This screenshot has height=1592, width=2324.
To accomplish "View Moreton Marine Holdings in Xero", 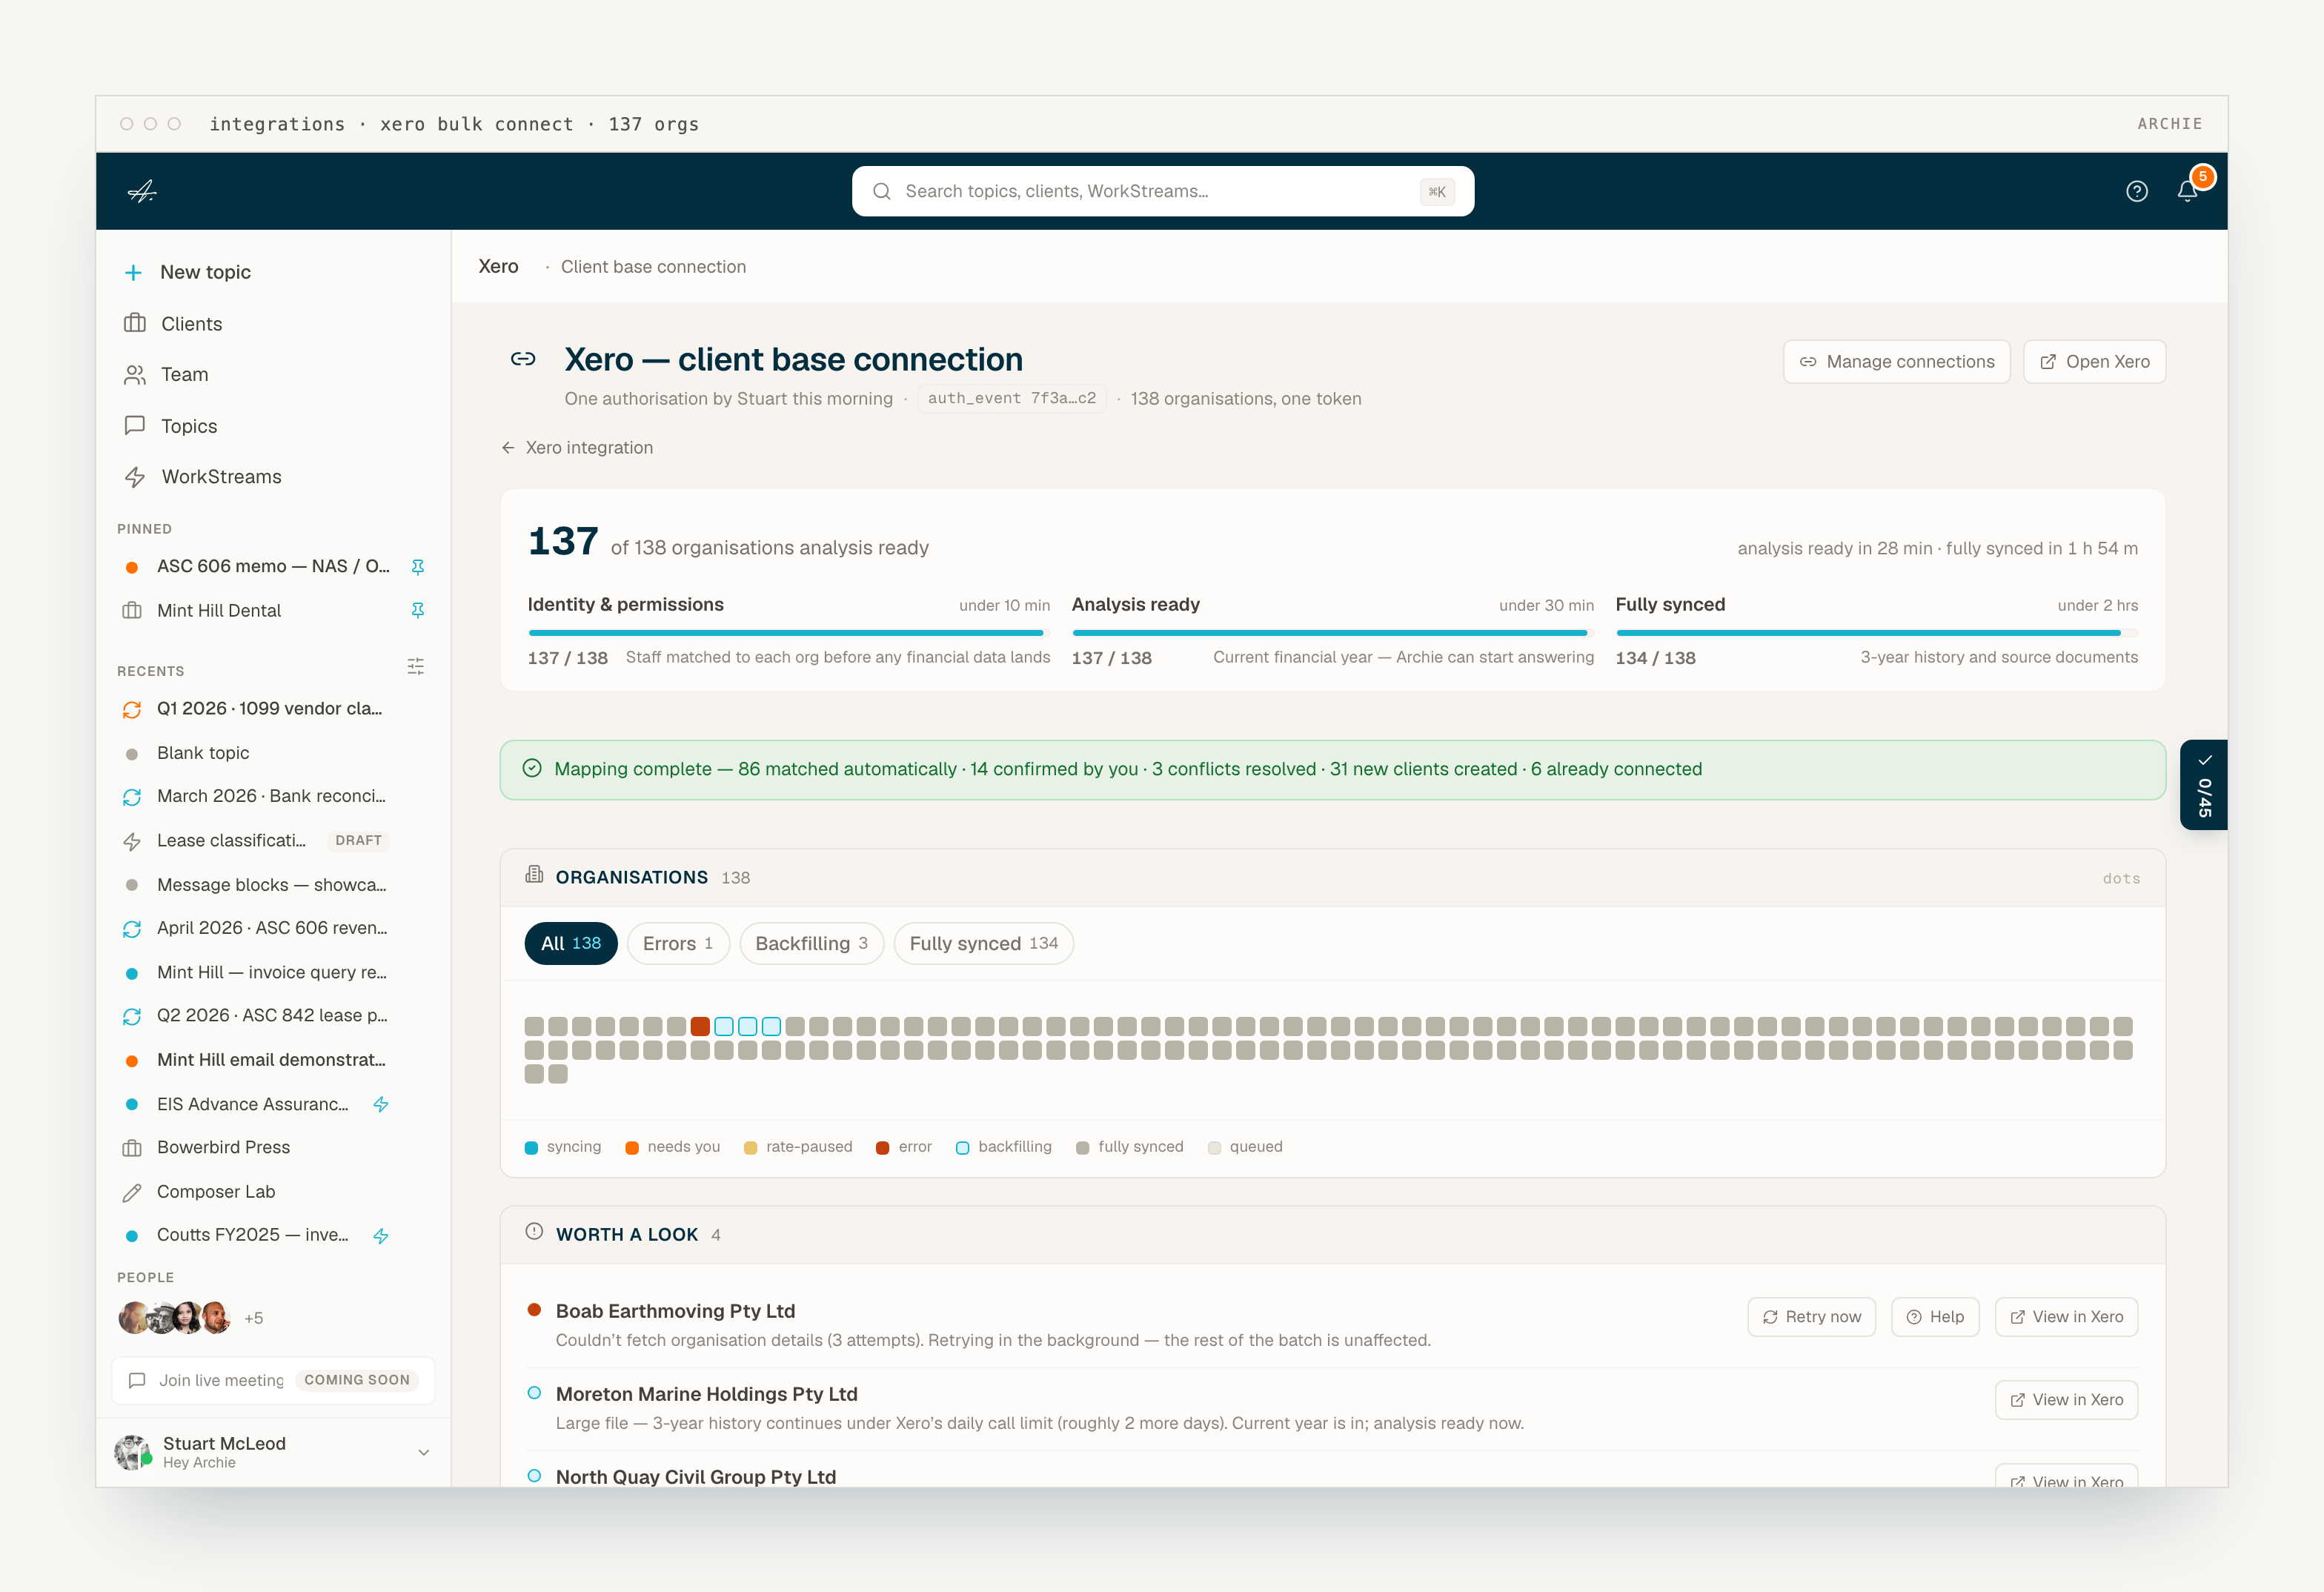I will [2066, 1400].
